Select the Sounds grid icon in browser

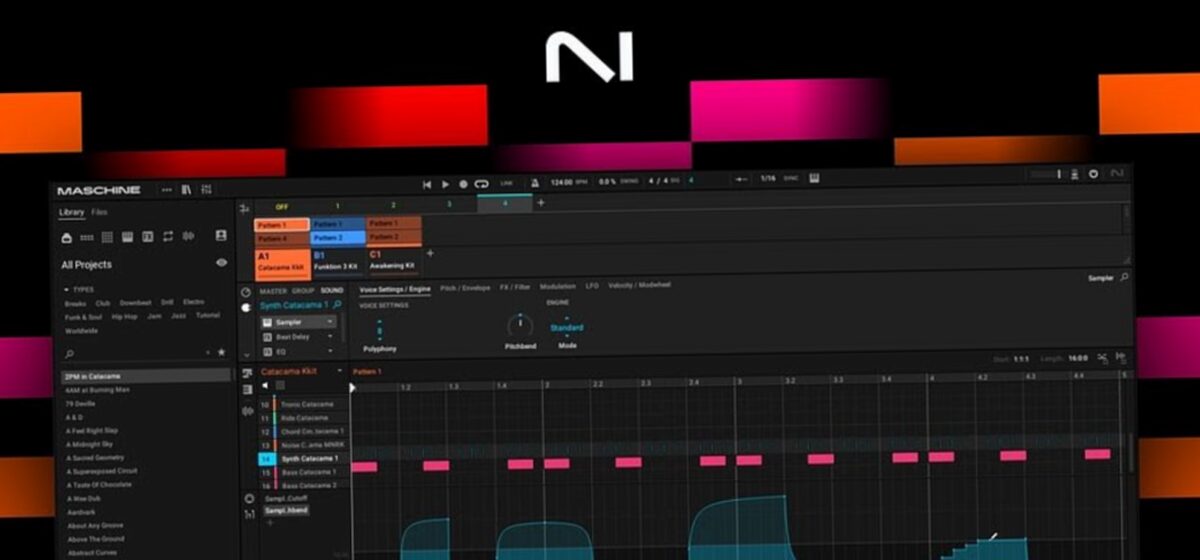click(107, 237)
